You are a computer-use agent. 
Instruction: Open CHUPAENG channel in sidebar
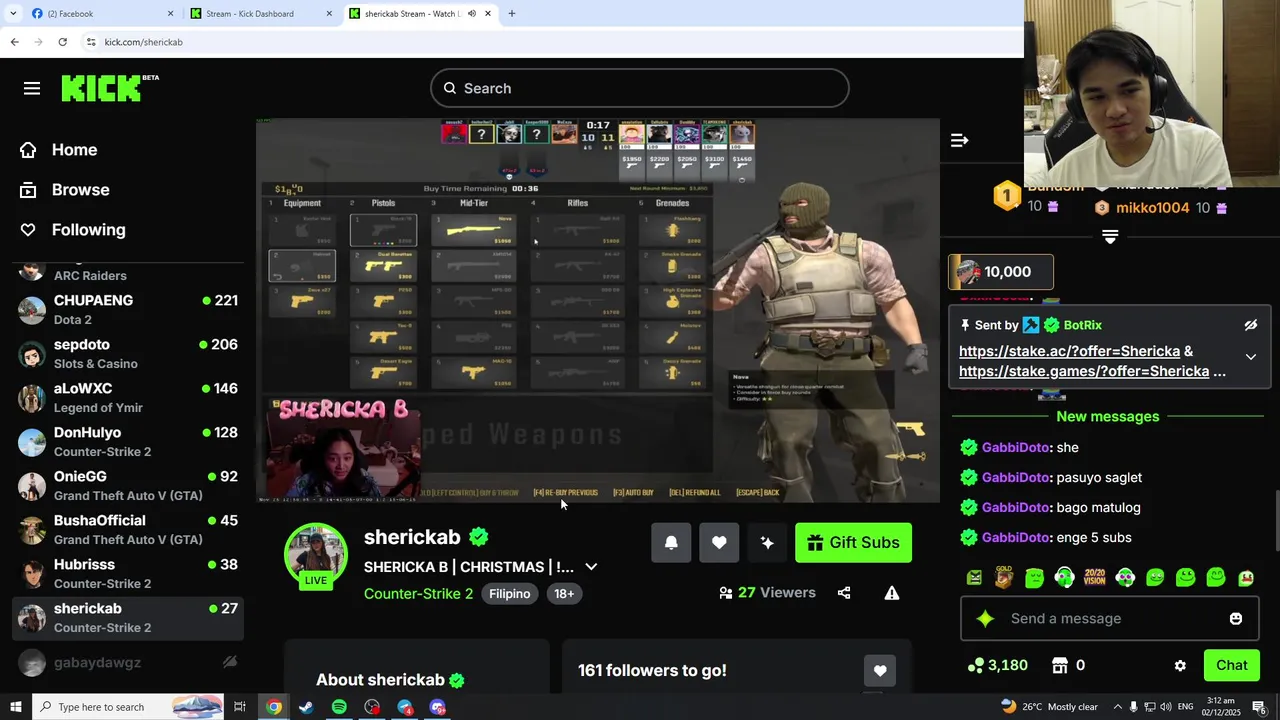pyautogui.click(x=128, y=310)
